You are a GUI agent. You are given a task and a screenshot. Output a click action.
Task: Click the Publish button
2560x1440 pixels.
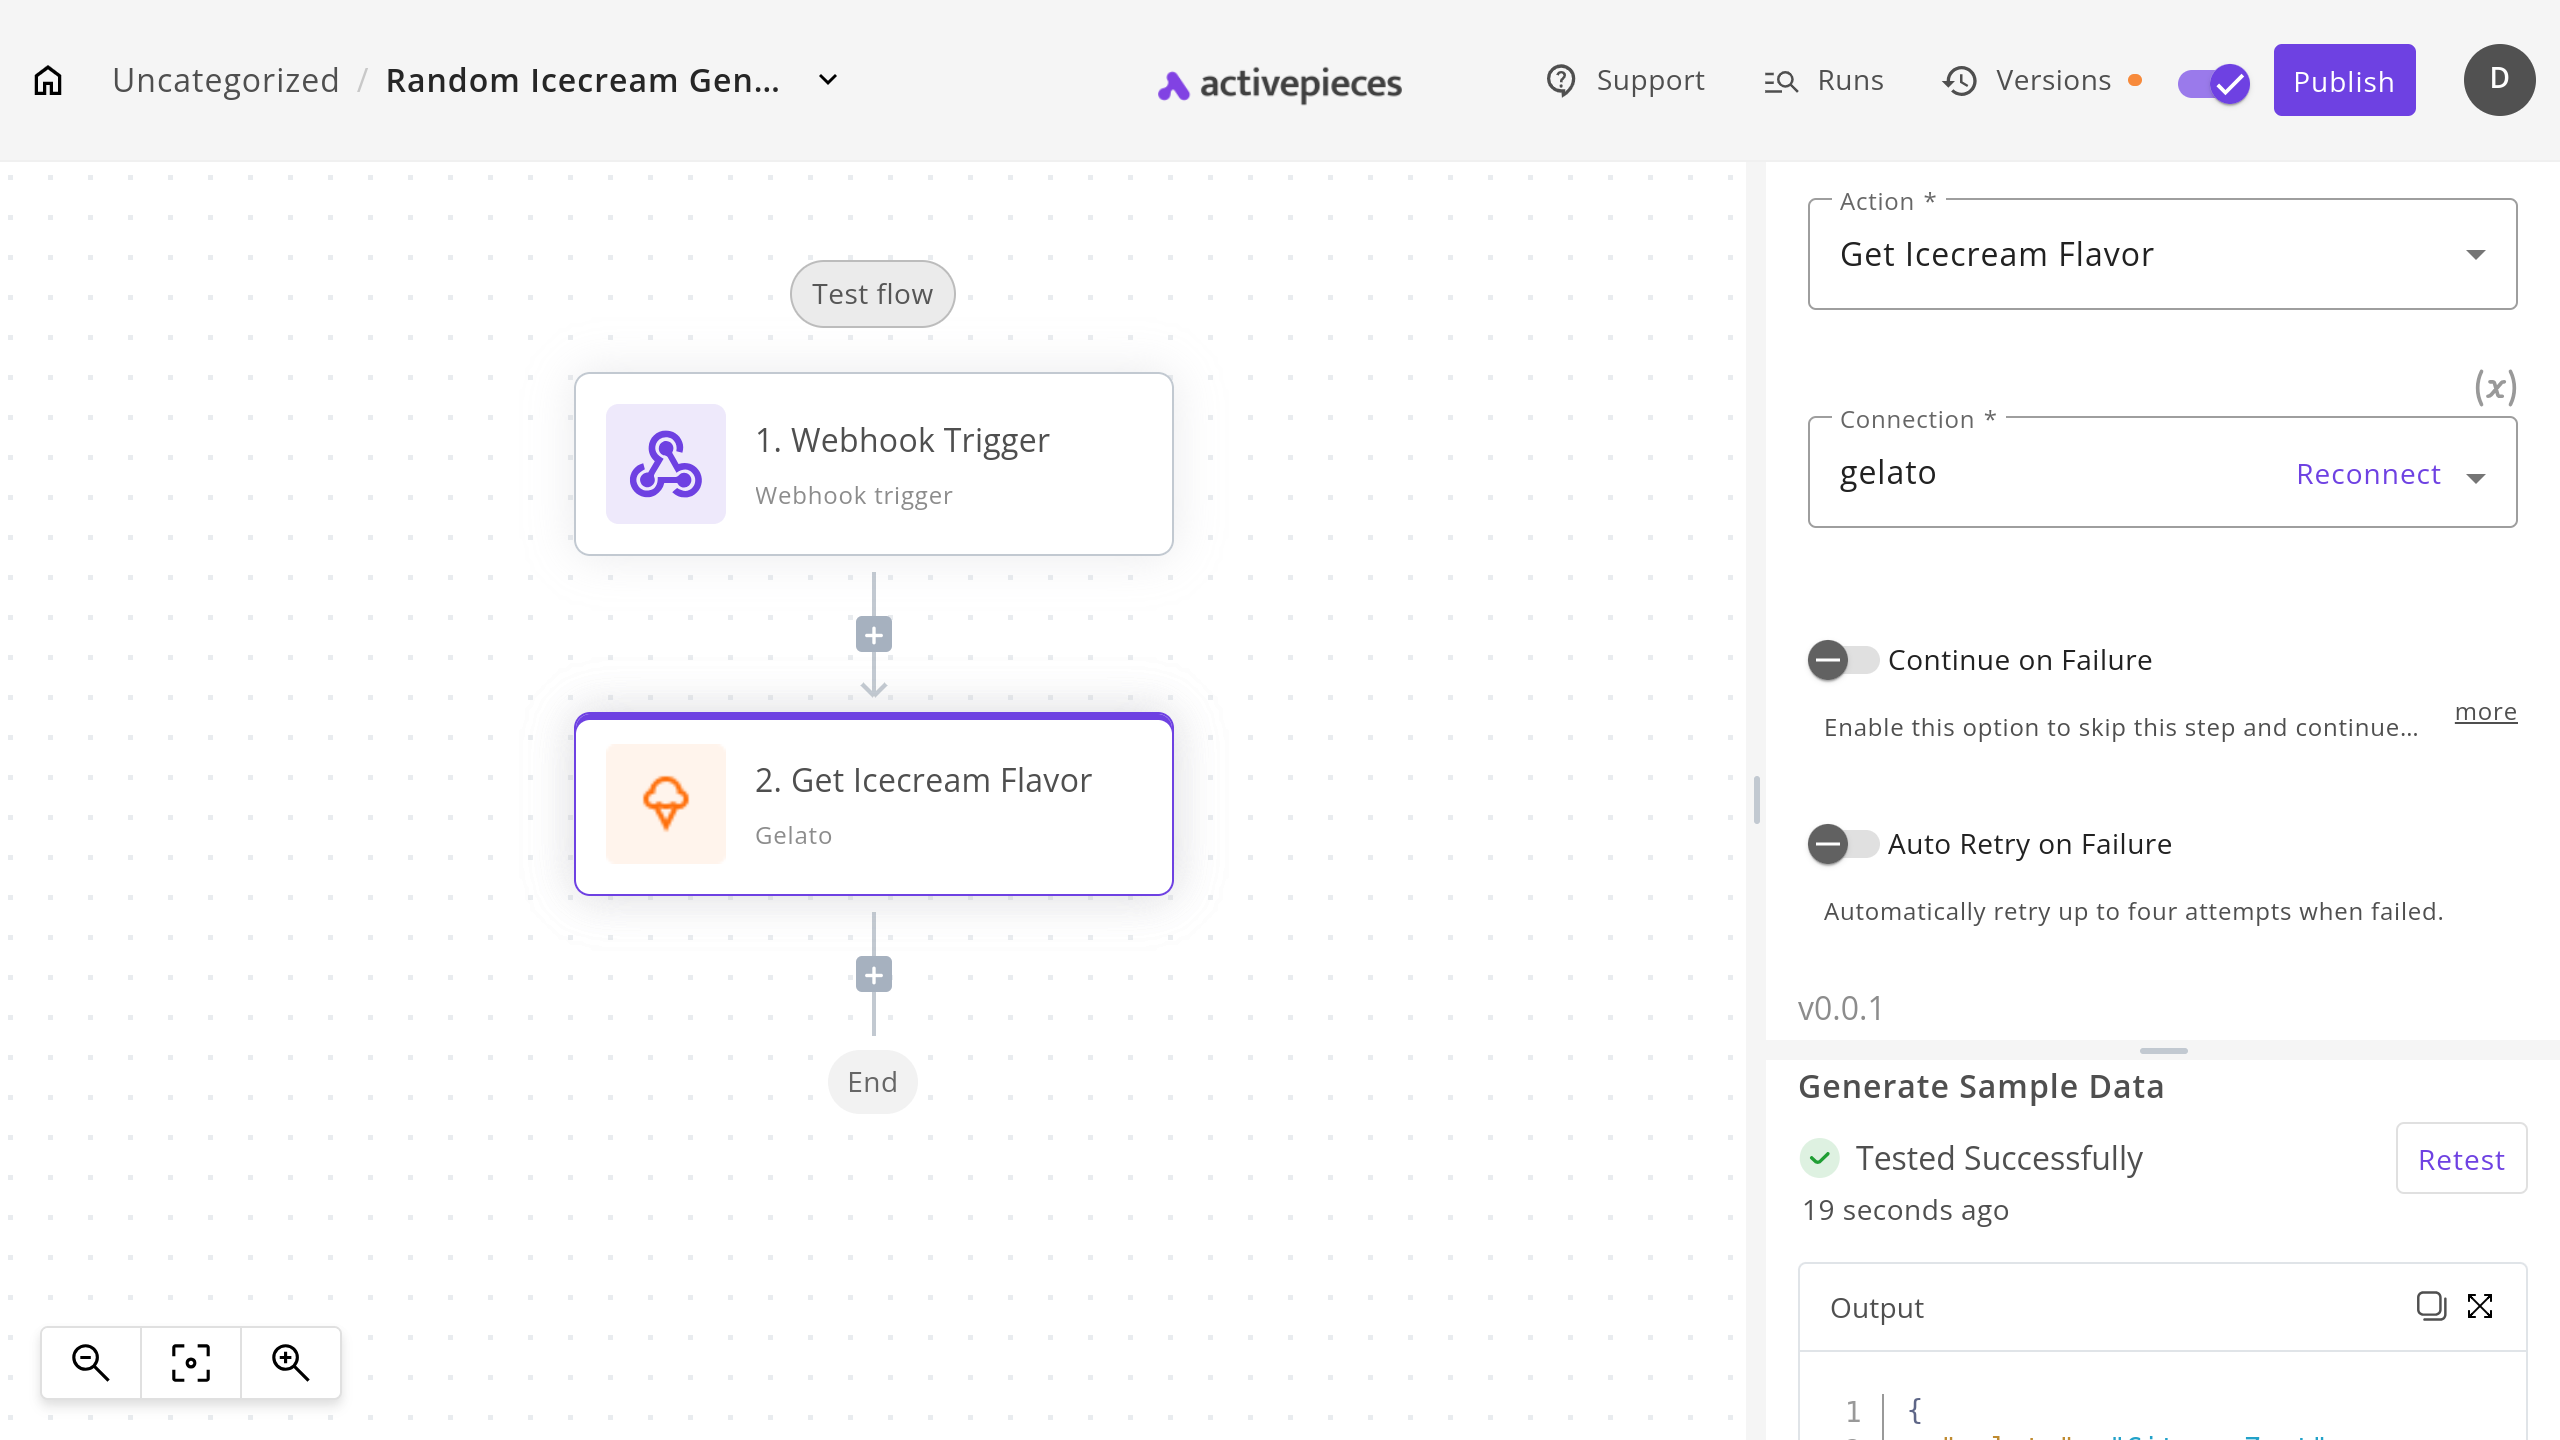click(2344, 80)
